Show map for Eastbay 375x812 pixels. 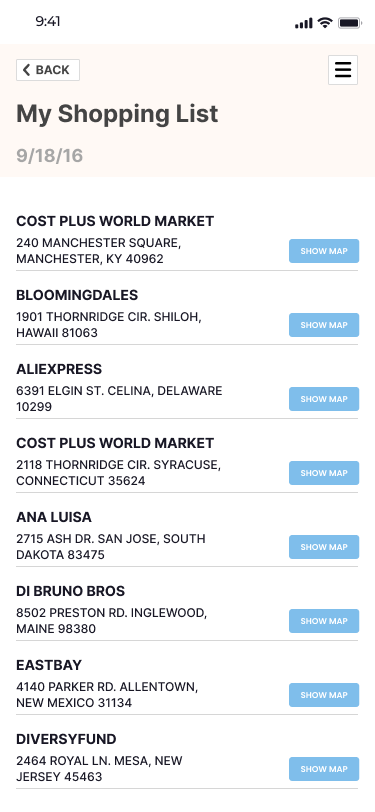point(324,695)
